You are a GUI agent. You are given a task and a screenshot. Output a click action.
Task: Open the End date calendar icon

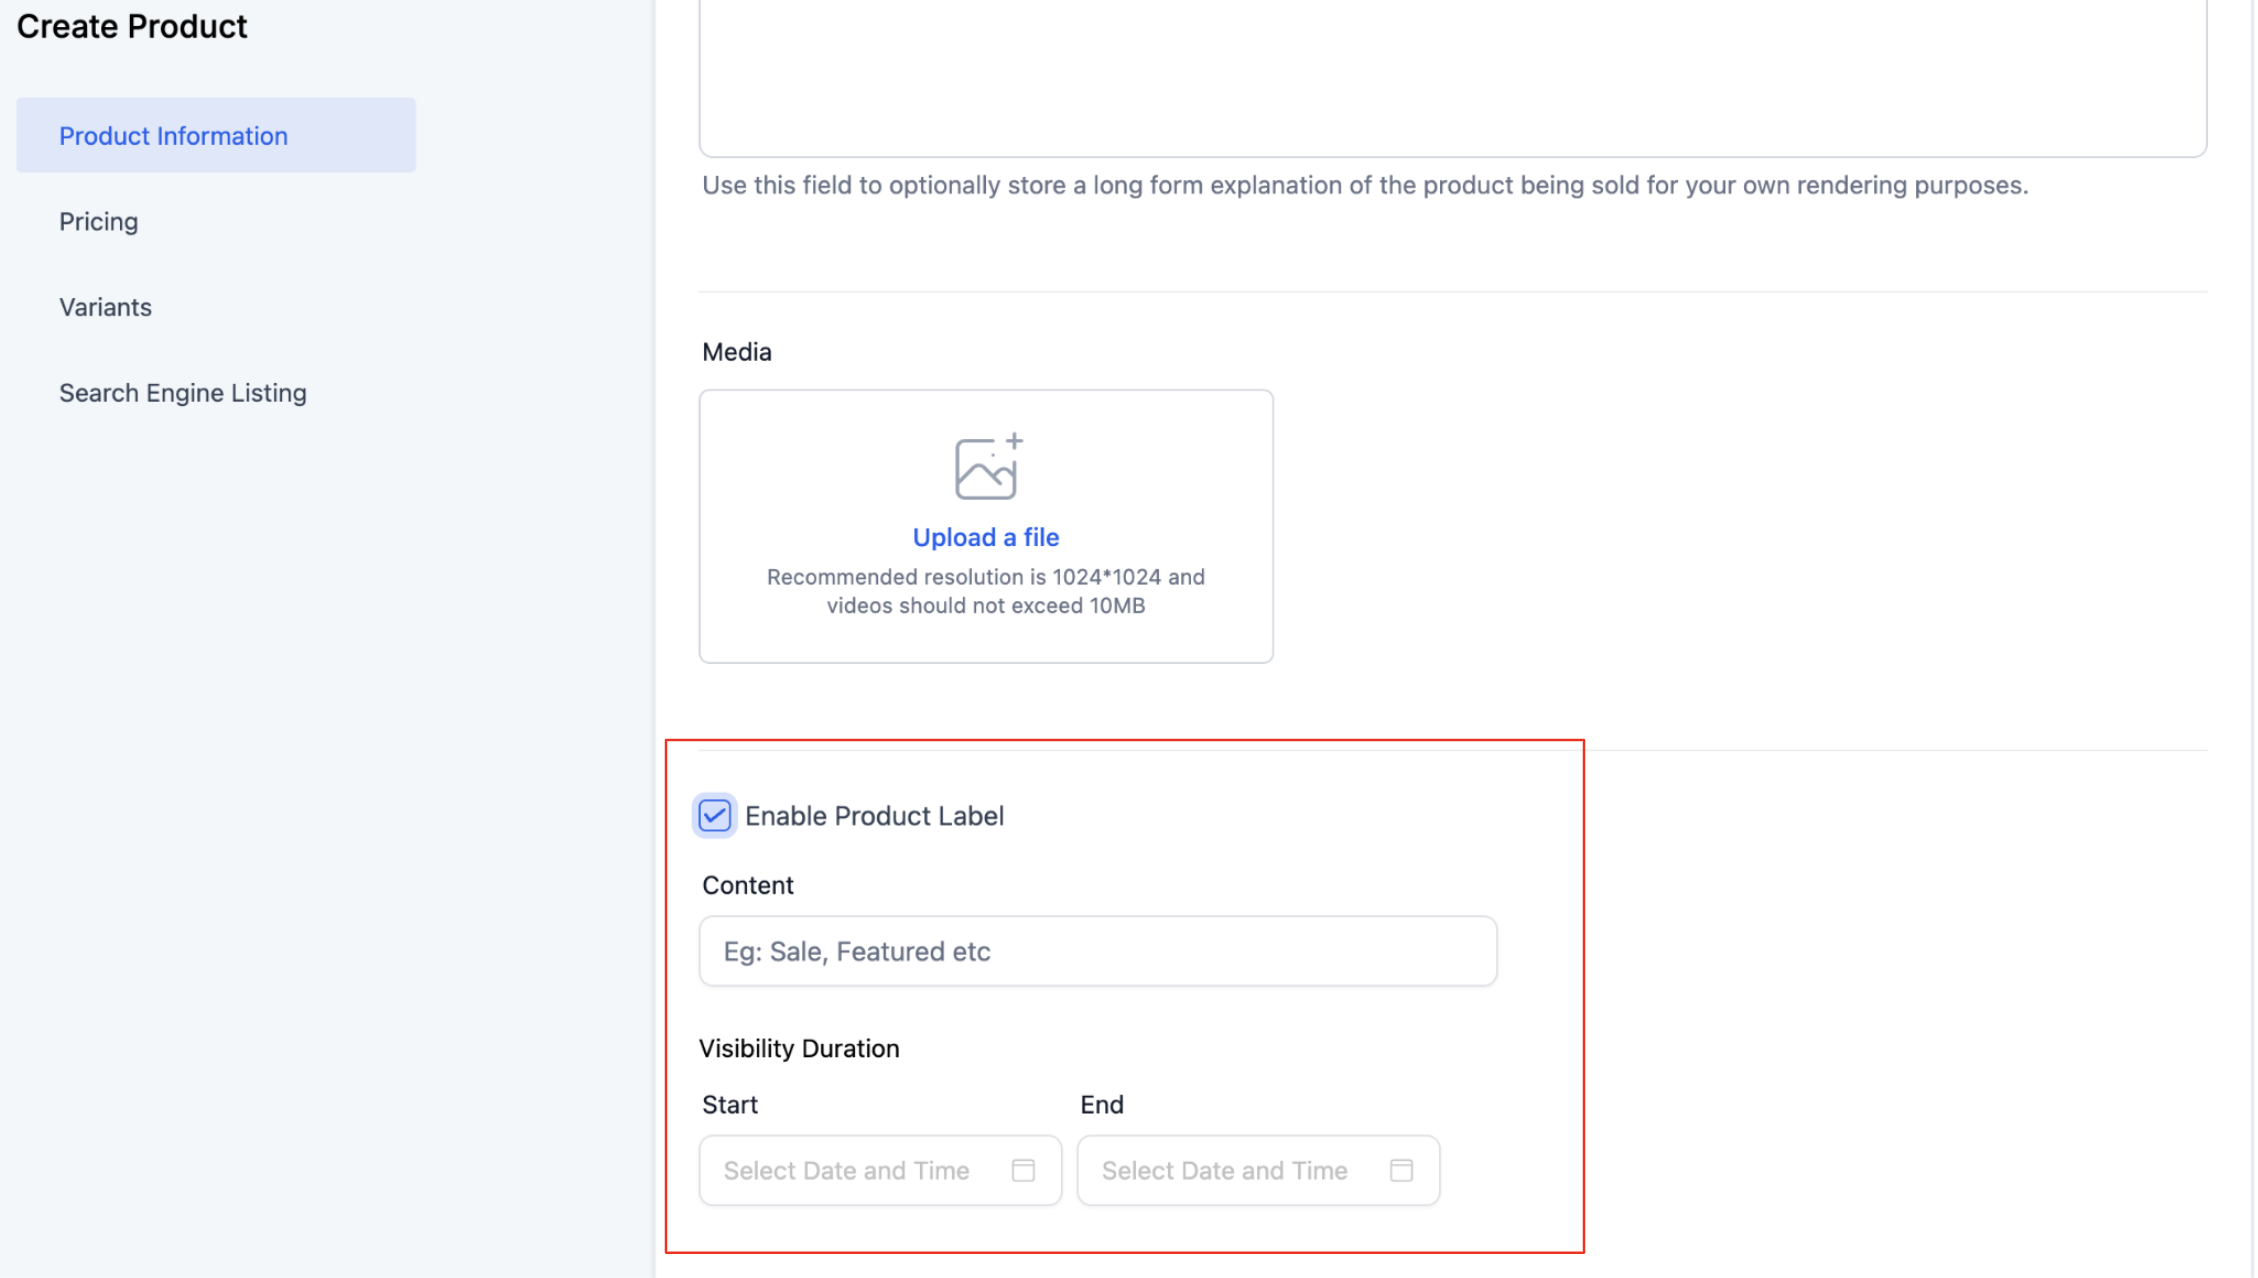coord(1400,1170)
